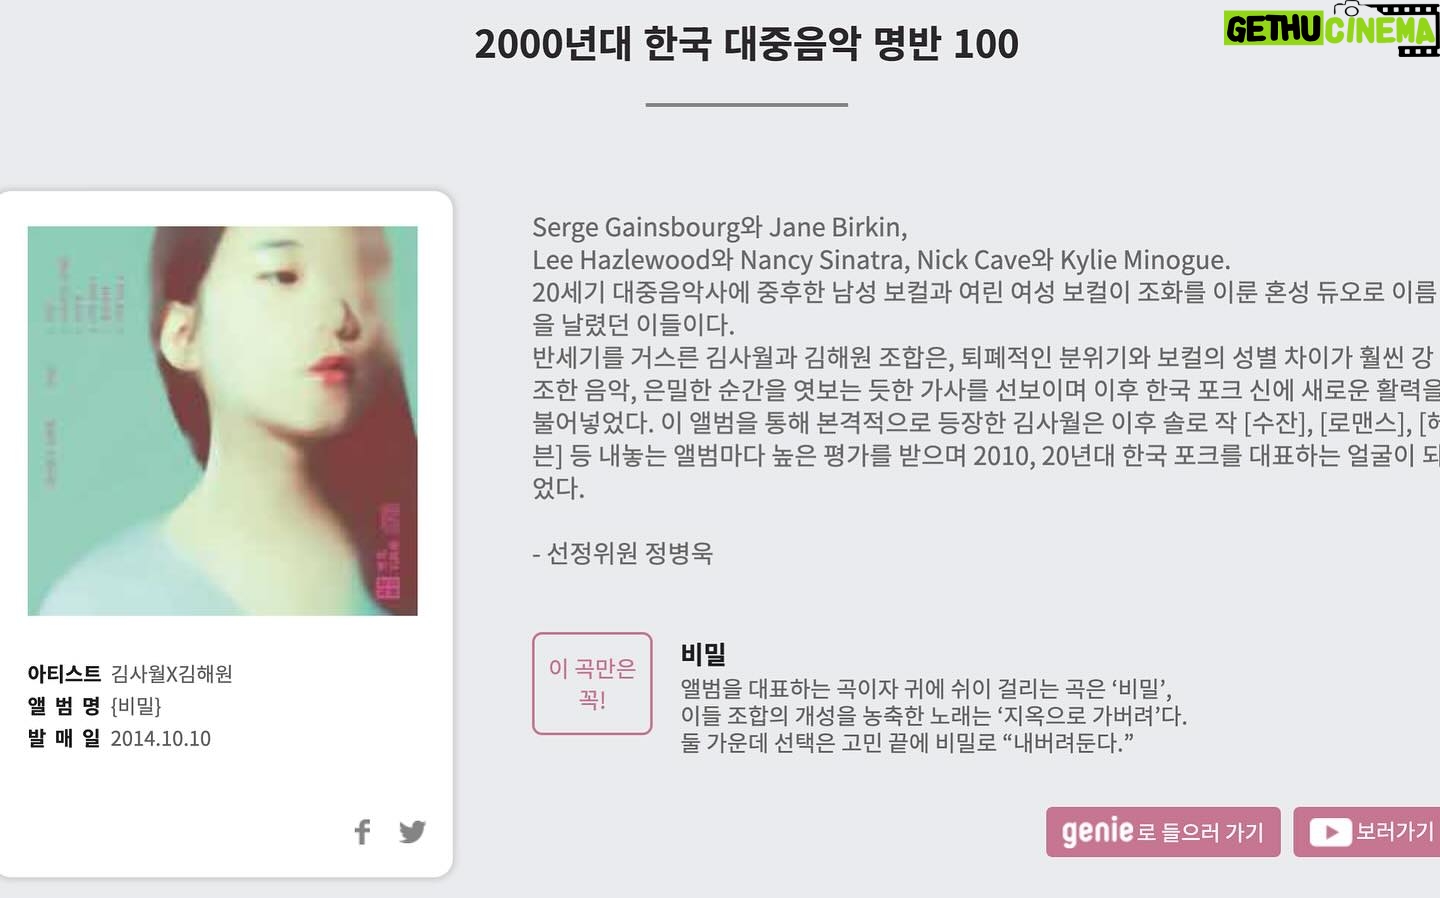Click the YouTube play icon
Viewport: 1440px width, 898px height.
tap(1330, 832)
